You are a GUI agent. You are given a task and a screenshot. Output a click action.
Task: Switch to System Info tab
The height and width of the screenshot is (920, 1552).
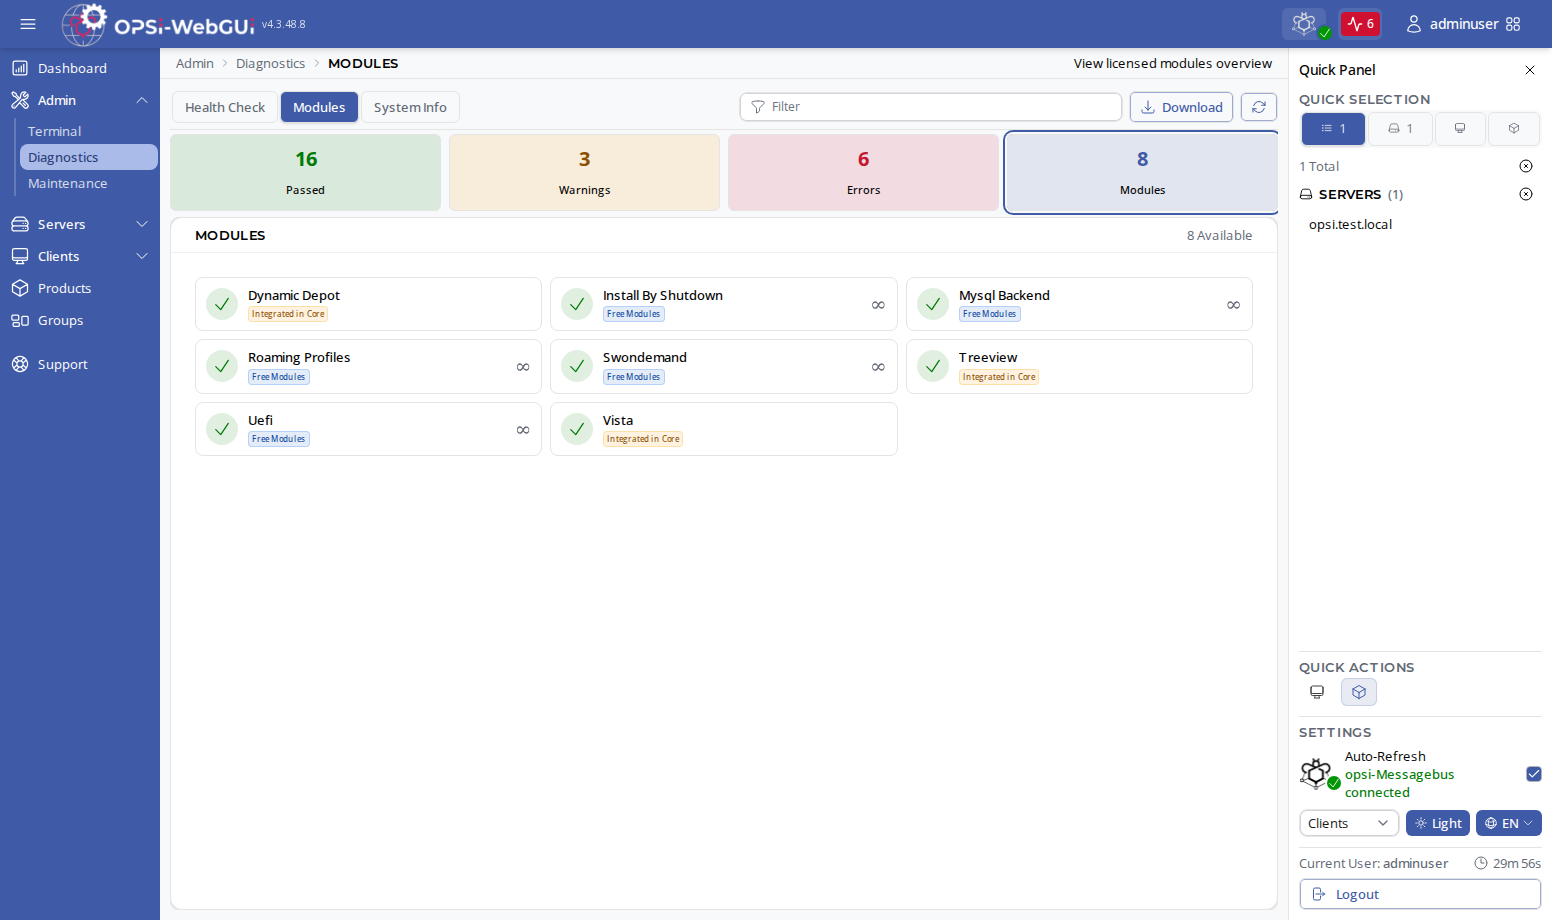click(x=410, y=107)
